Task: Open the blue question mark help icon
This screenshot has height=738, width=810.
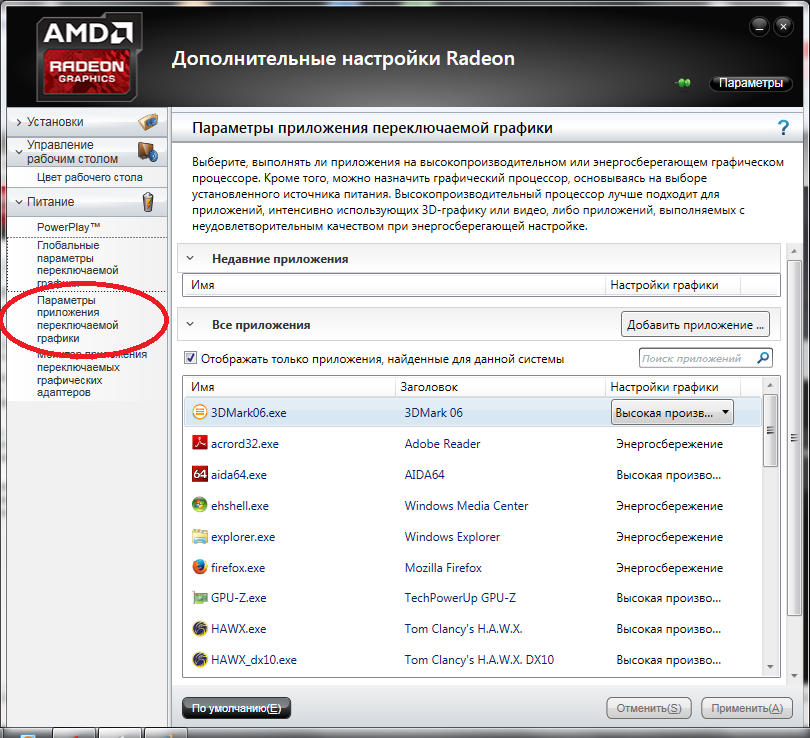Action: pyautogui.click(x=783, y=128)
